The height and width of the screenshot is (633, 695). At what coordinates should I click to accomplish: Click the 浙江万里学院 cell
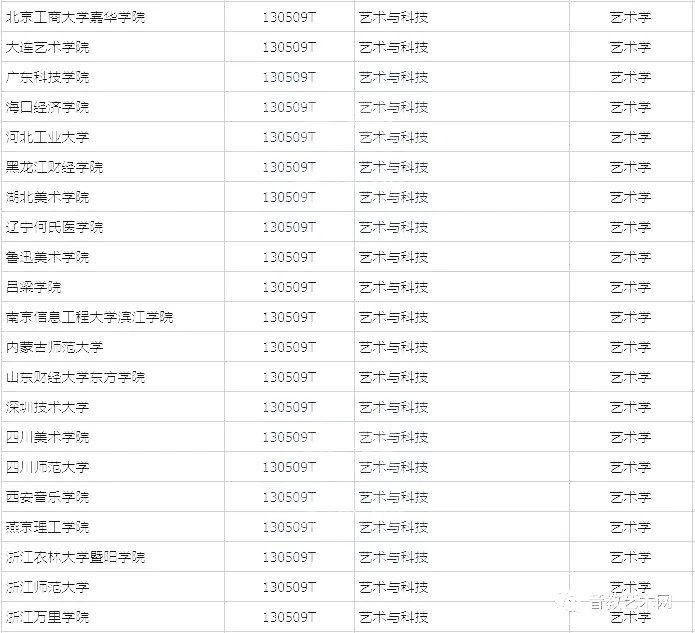47,617
